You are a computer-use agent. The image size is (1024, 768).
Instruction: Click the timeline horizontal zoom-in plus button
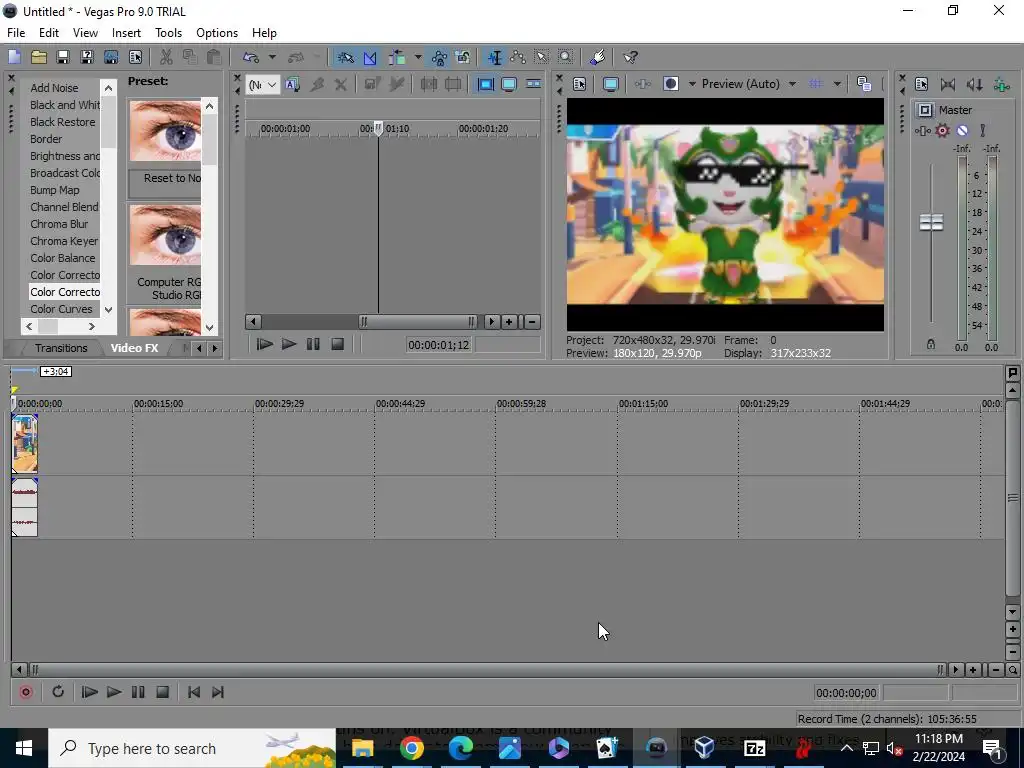pos(973,670)
